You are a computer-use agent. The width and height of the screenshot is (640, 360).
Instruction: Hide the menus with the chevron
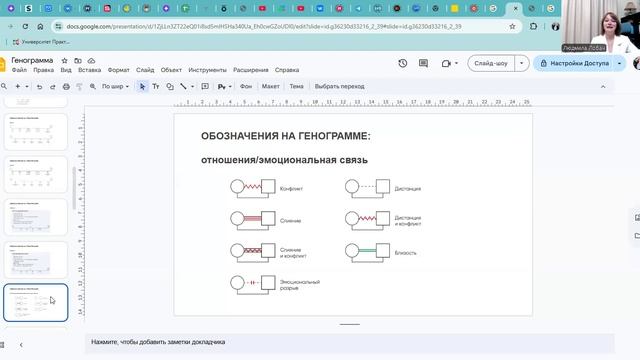coord(603,87)
